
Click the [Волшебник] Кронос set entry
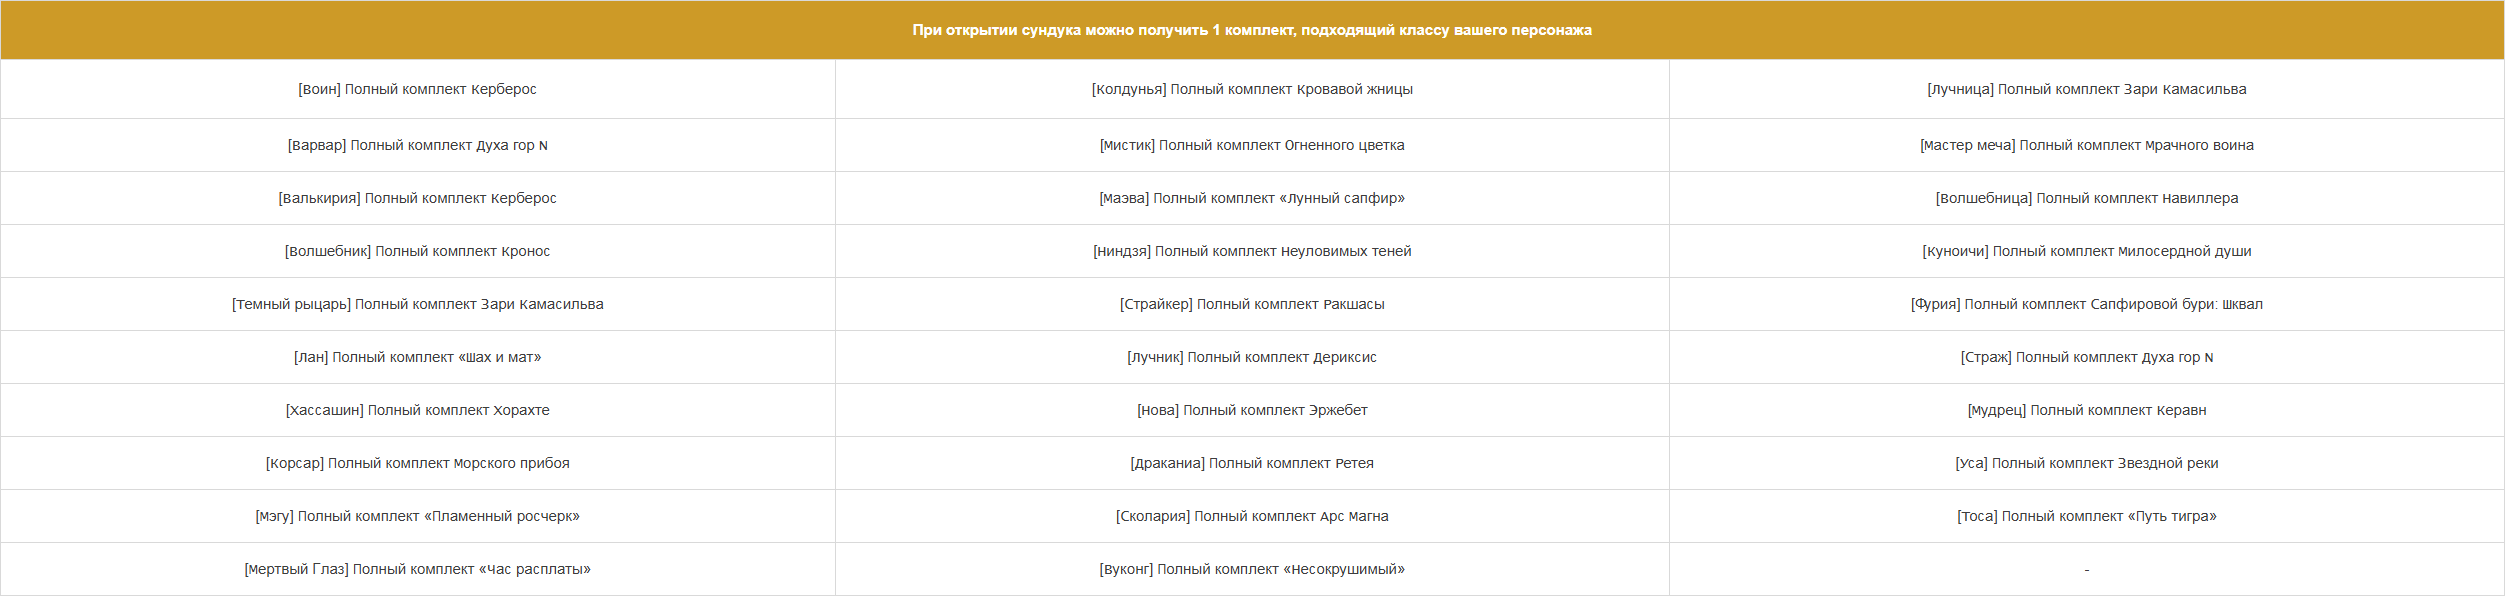tap(418, 251)
